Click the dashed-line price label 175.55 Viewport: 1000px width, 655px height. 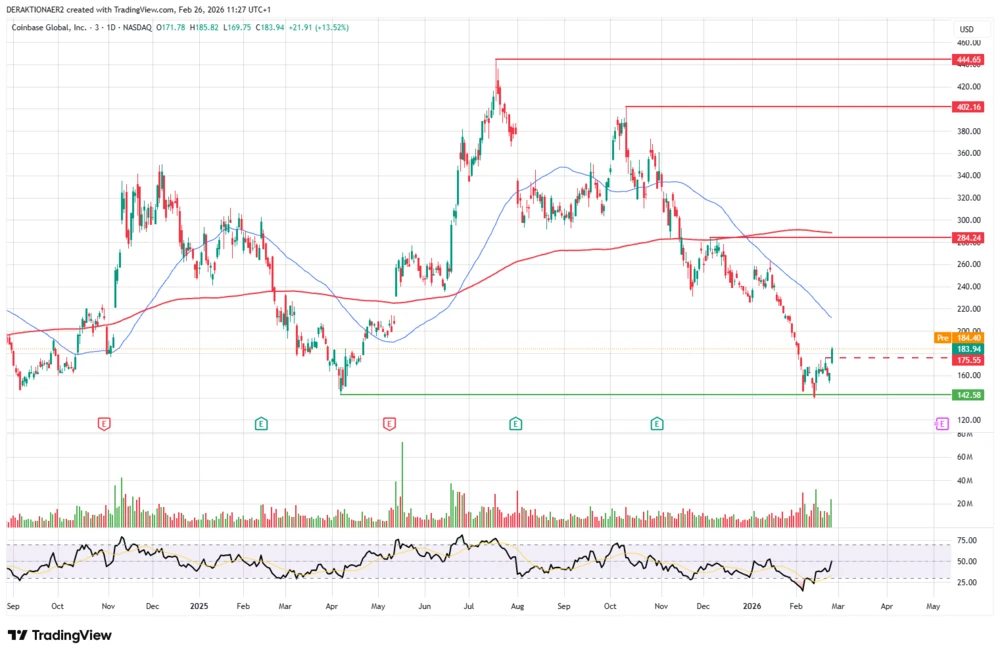[x=967, y=361]
